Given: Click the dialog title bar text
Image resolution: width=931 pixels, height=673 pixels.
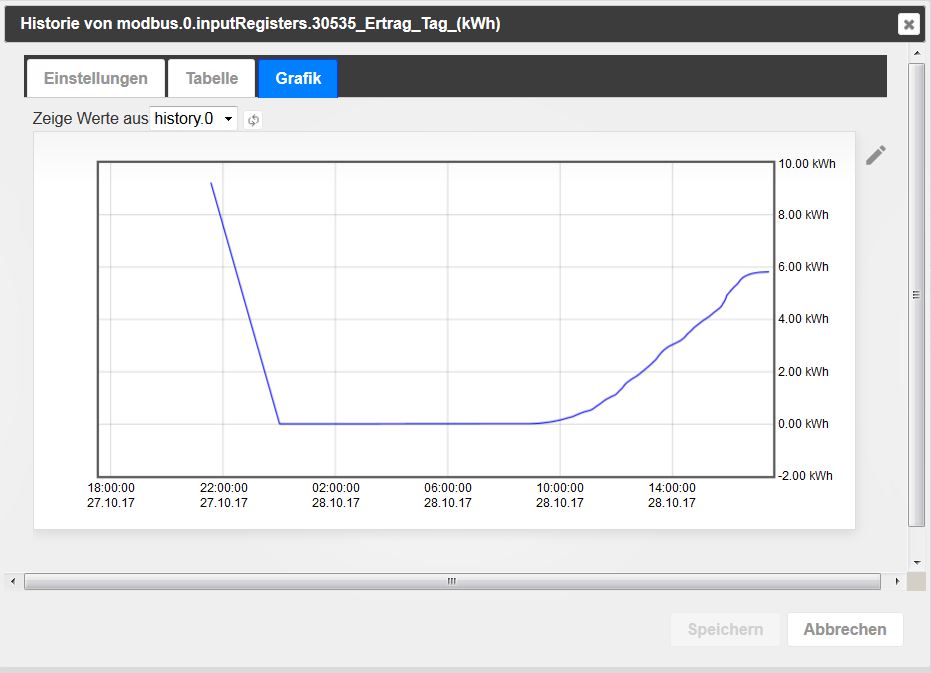Looking at the screenshot, I should coord(260,23).
